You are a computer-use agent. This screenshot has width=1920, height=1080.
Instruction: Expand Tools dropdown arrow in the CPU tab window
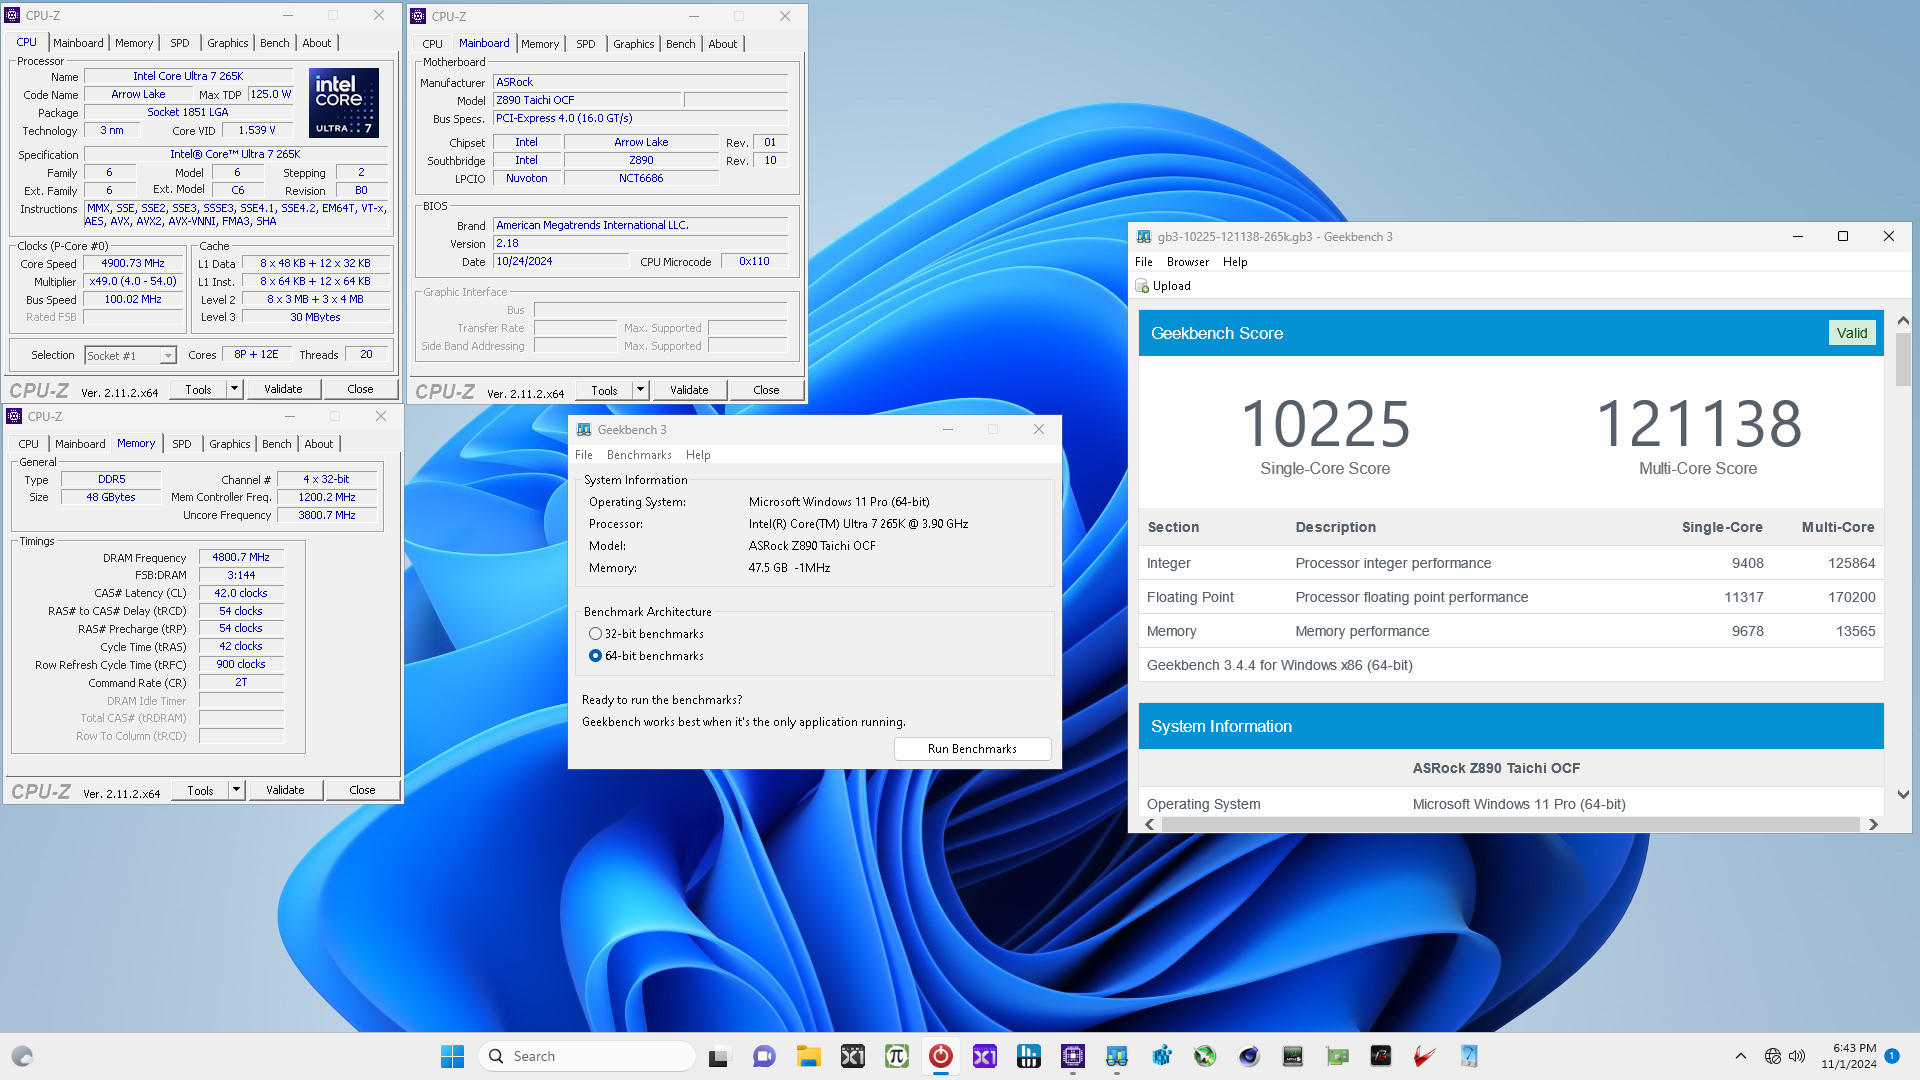(x=234, y=389)
